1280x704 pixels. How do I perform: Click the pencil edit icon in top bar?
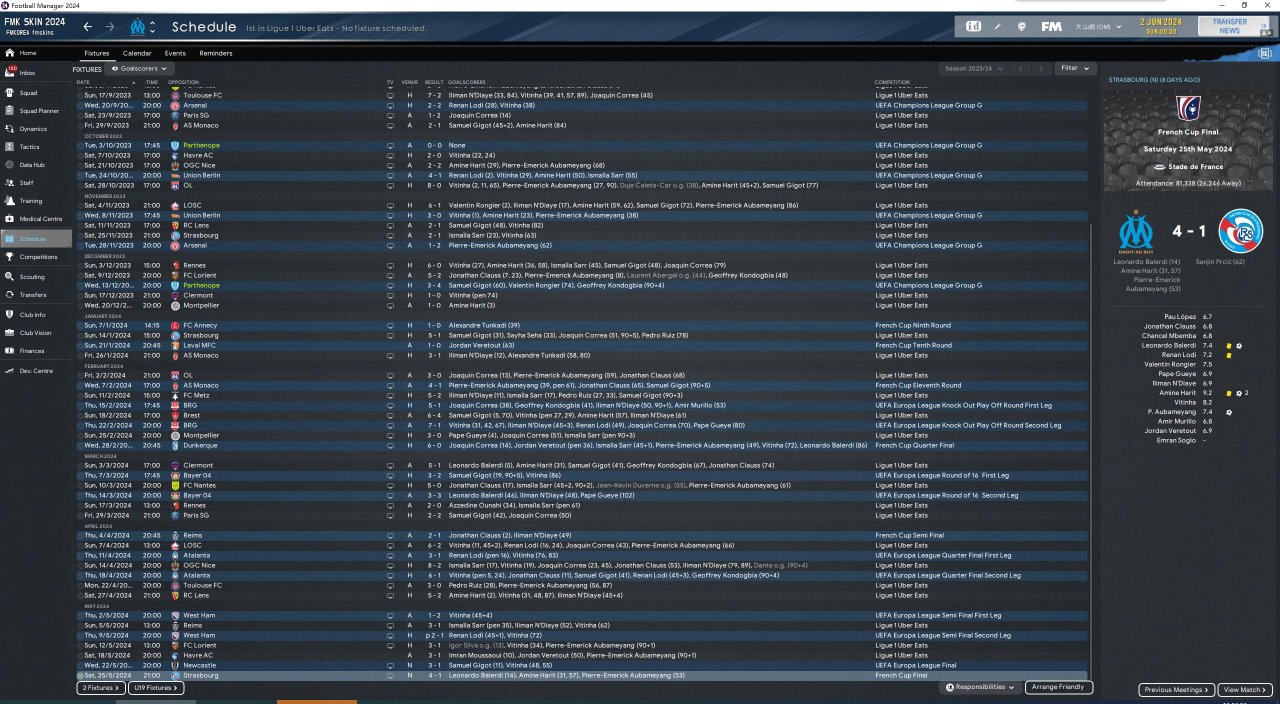coord(997,26)
